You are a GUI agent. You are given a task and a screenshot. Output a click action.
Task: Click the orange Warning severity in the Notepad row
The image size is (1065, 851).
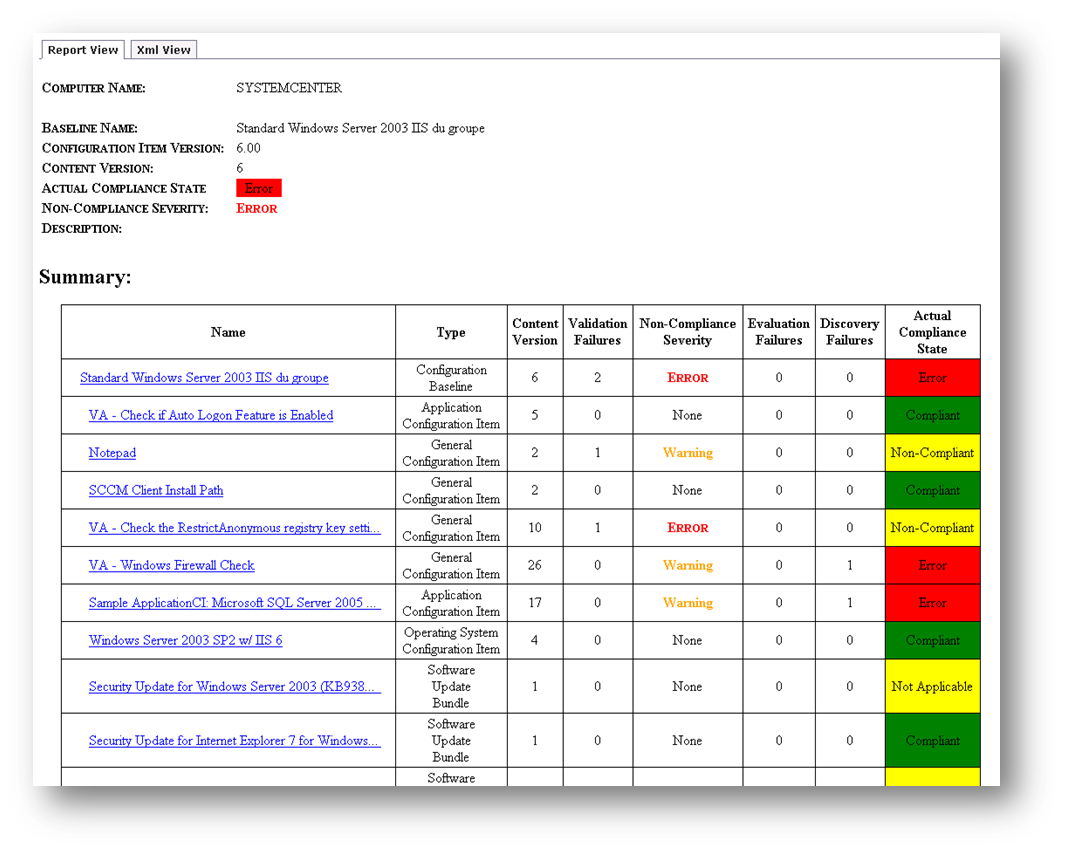[687, 453]
